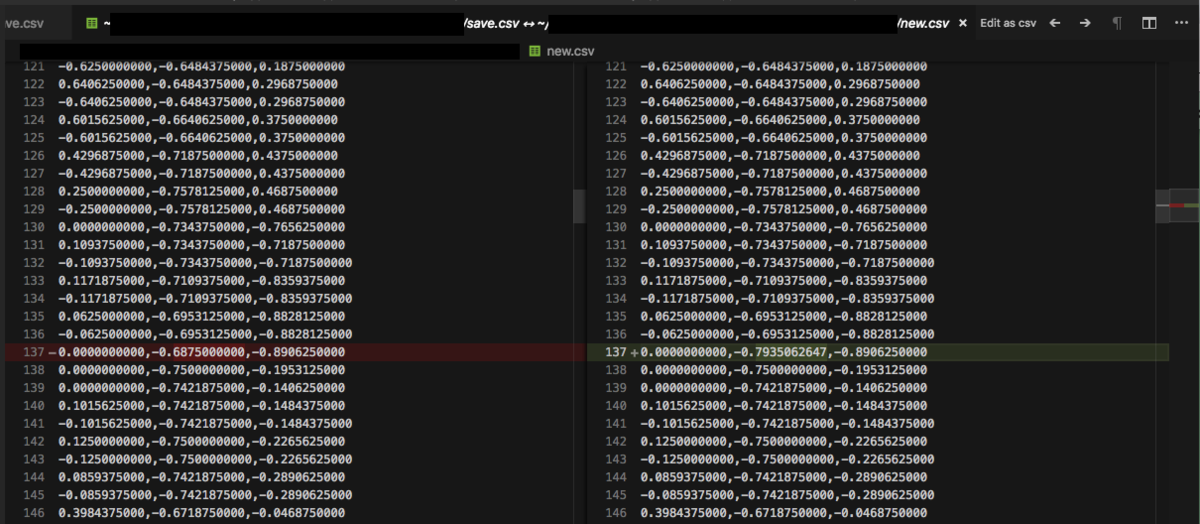Click the left pane's vertical scrollbar thumb
Screen dimensions: 1200x524
(578, 206)
